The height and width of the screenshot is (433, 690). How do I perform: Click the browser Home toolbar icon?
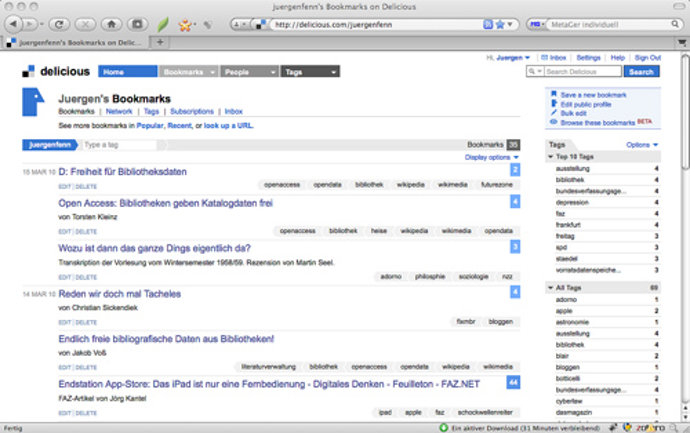pyautogui.click(x=110, y=23)
